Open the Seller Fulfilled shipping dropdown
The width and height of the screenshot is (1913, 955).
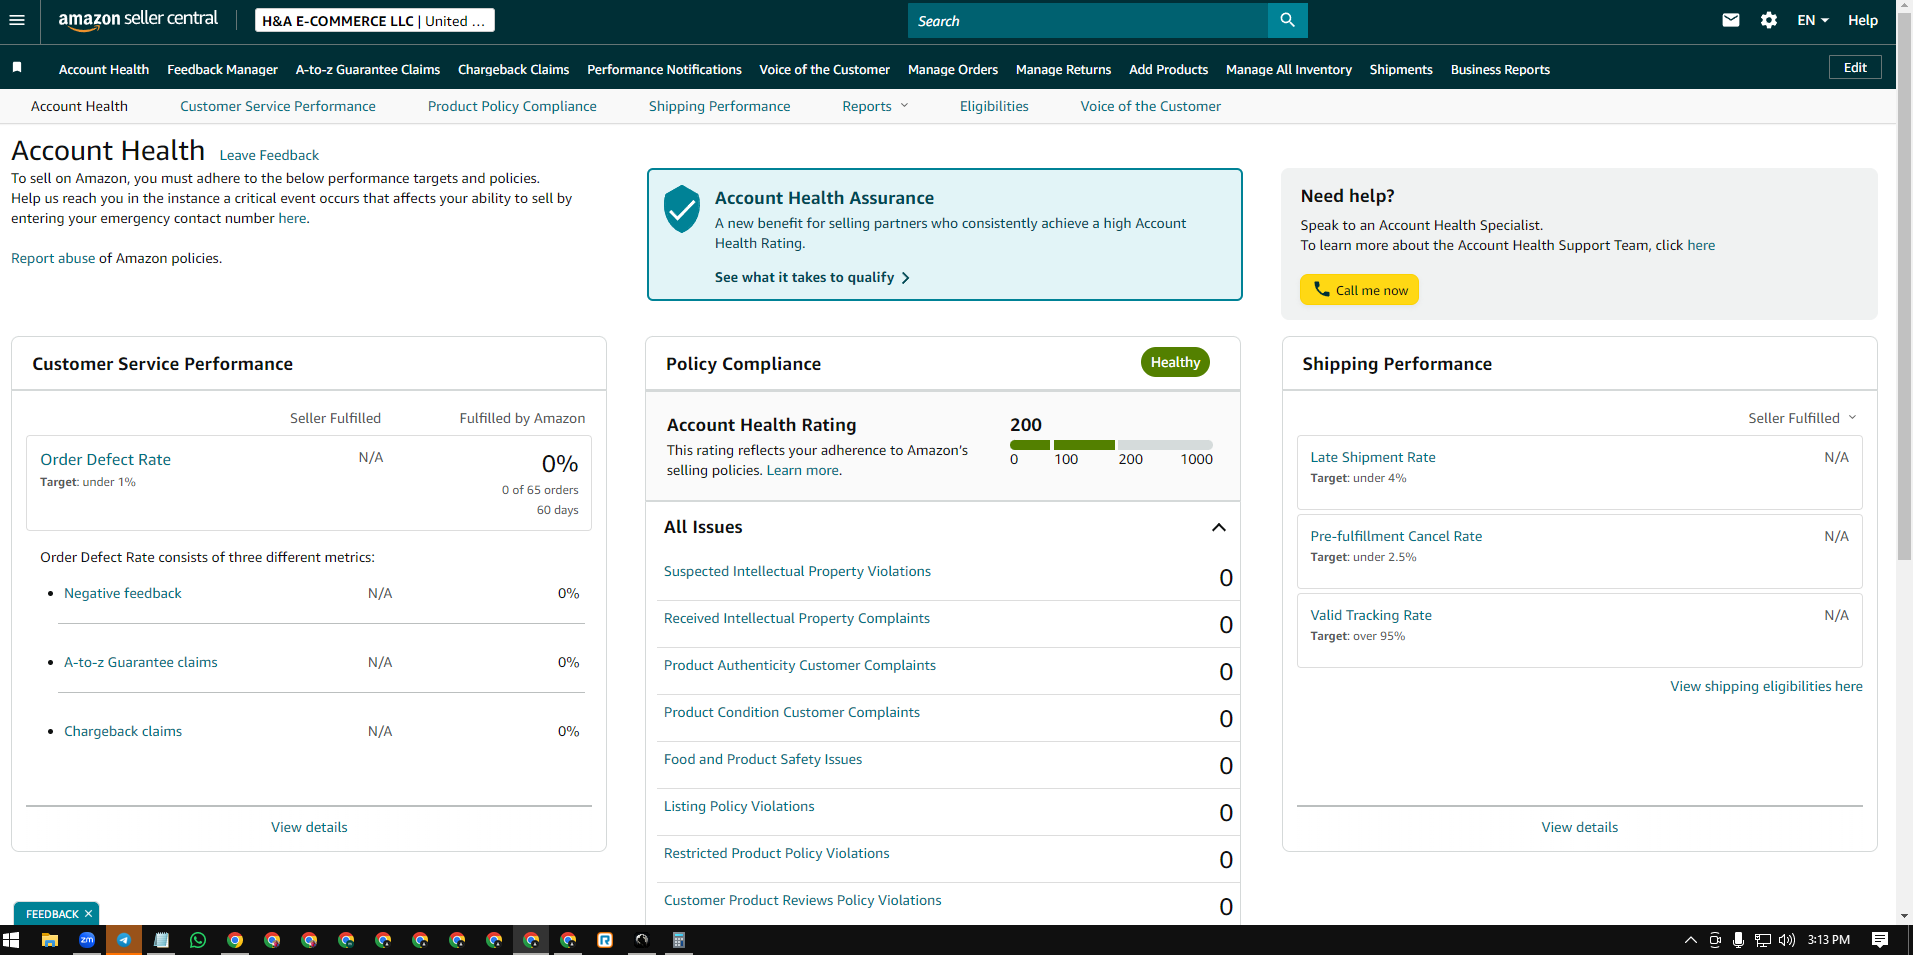pyautogui.click(x=1802, y=418)
